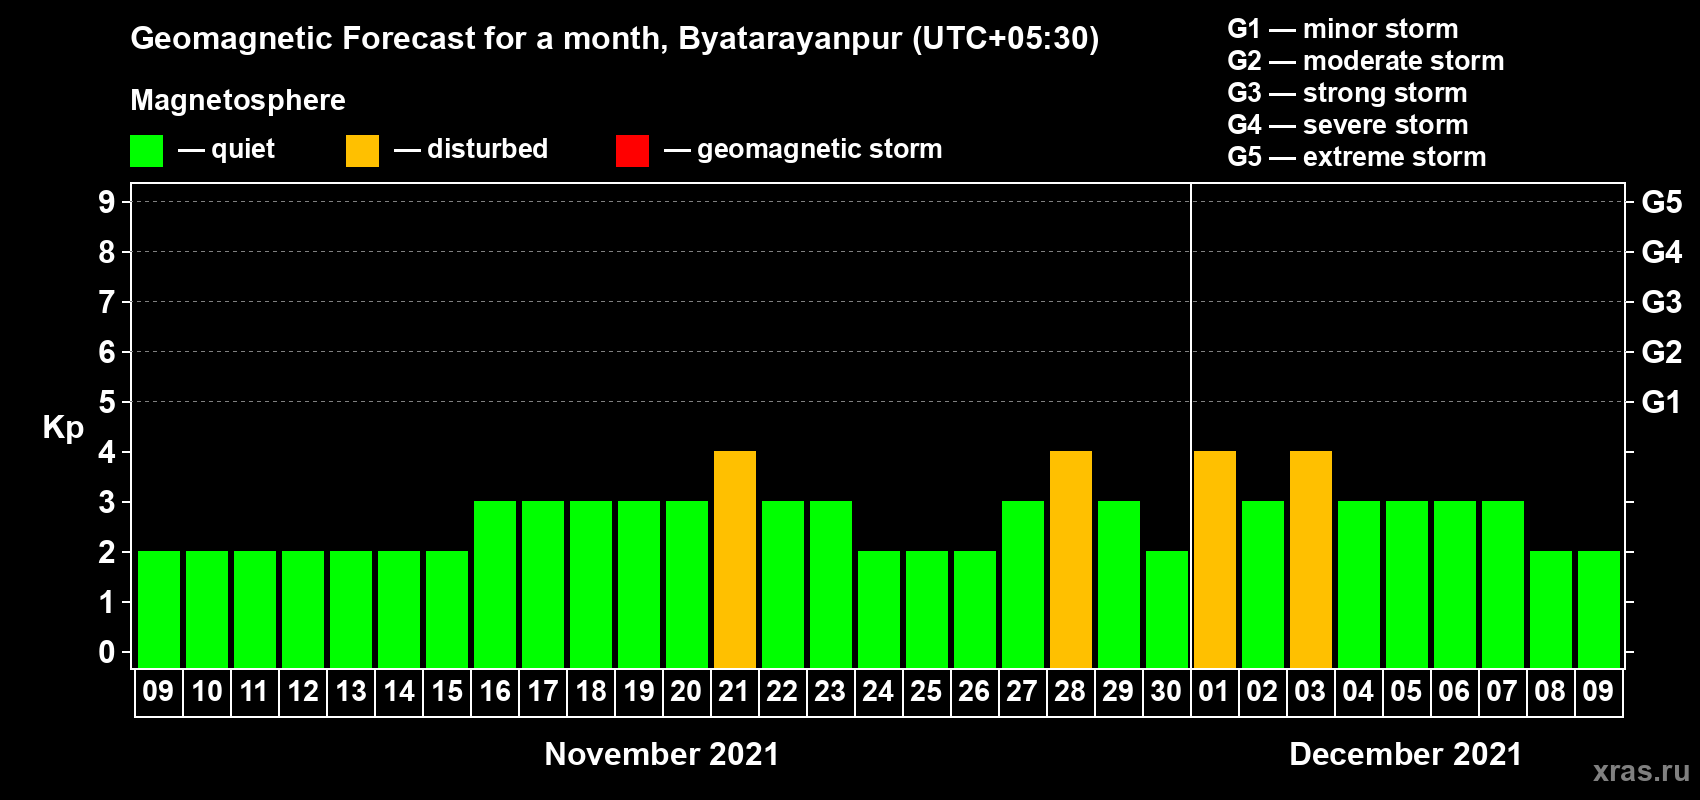The image size is (1700, 800).
Task: Click date label 07 under December
Action: [x=1502, y=692]
